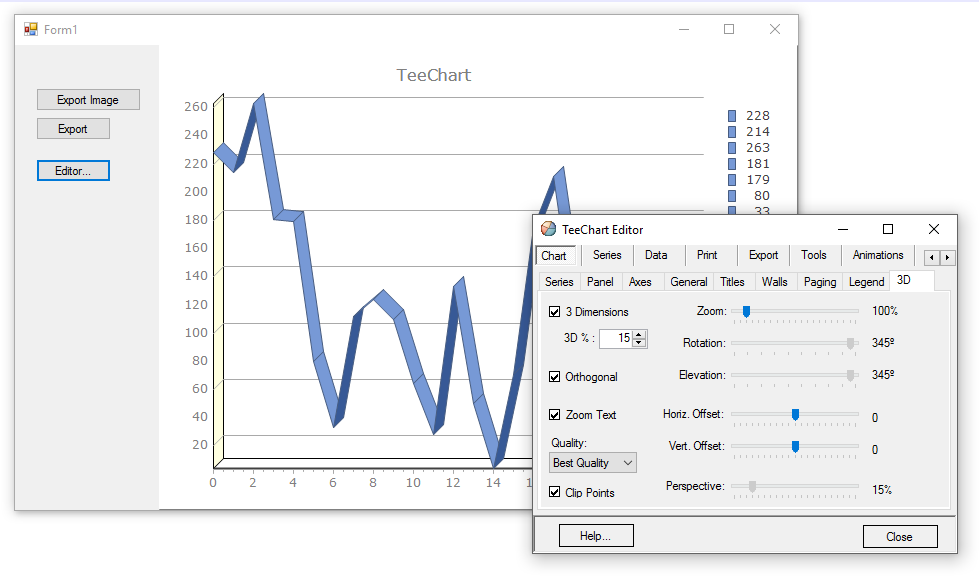979x579 pixels.
Task: Click the Form1 window application icon
Action: click(x=31, y=29)
